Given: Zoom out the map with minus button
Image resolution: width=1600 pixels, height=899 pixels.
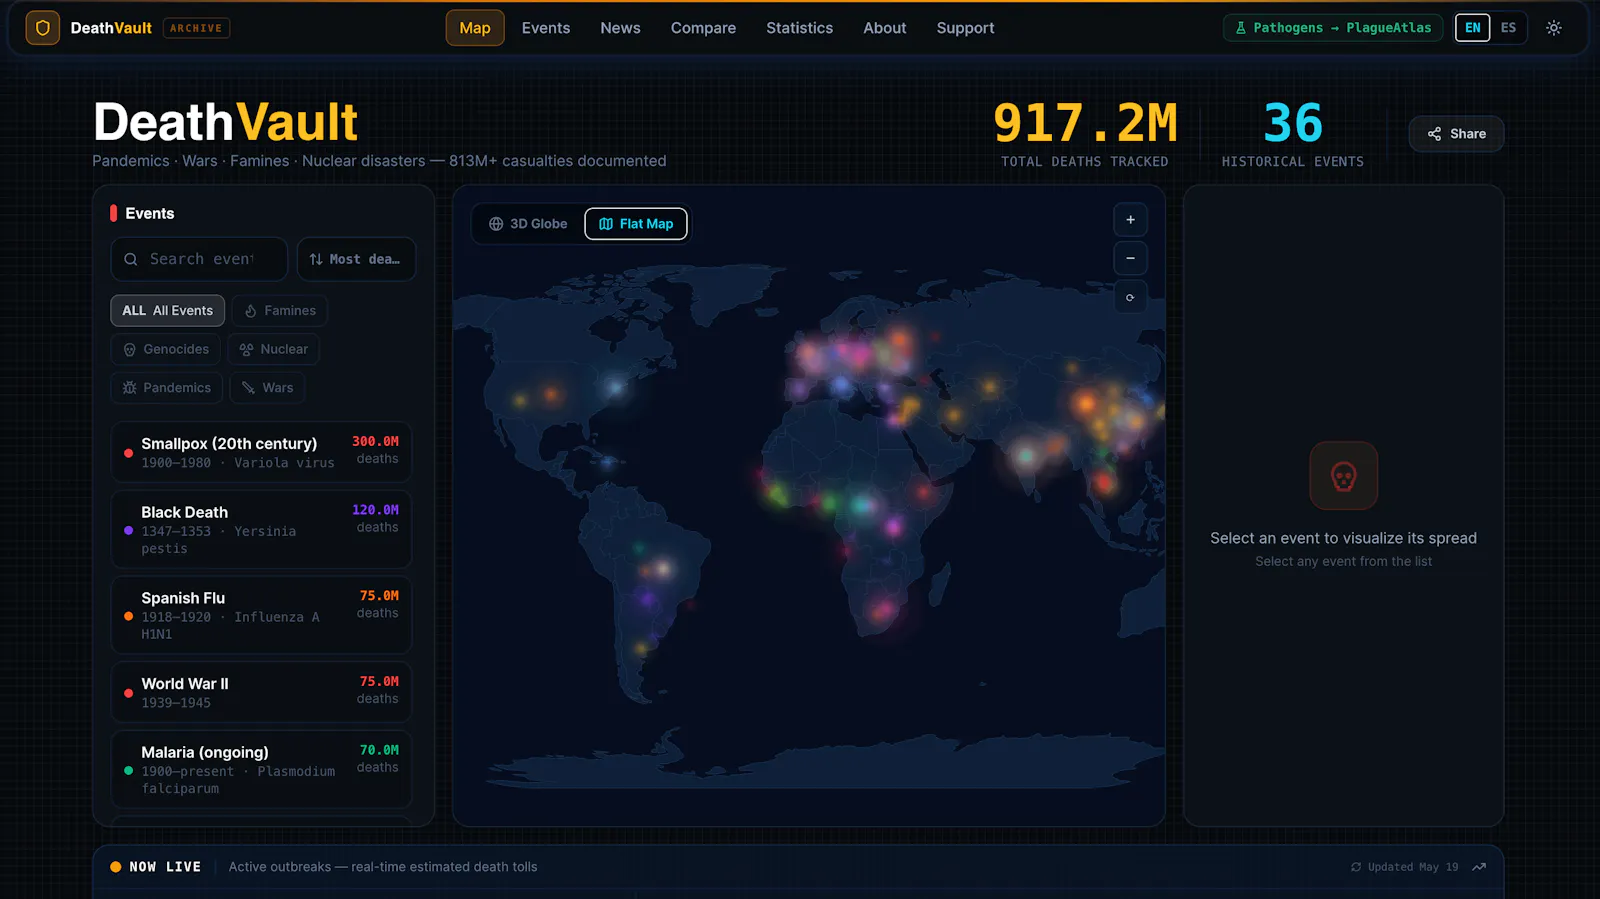Looking at the screenshot, I should pyautogui.click(x=1130, y=258).
